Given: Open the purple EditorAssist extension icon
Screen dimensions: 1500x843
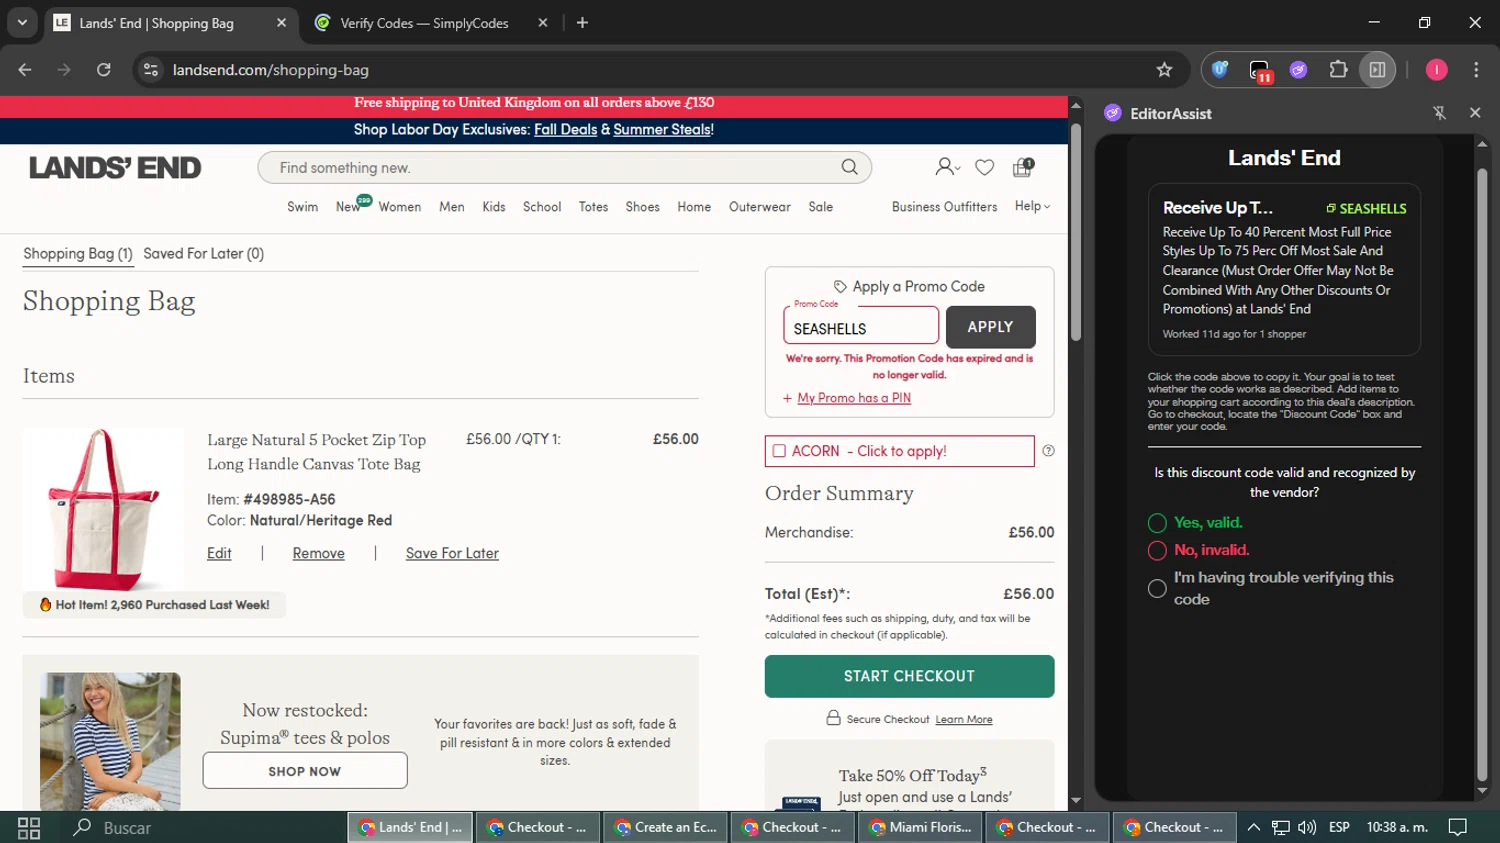Looking at the screenshot, I should [x=1298, y=70].
